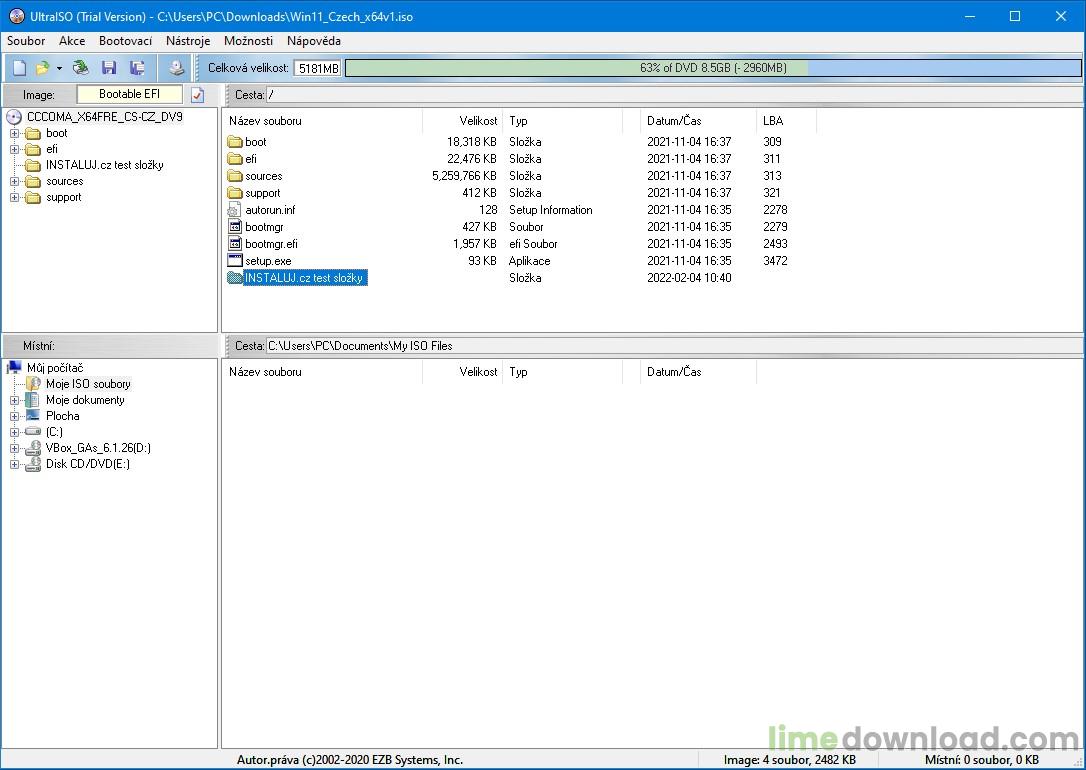Click the Burn CD/DVD image icon
This screenshot has width=1086, height=770.
click(x=176, y=68)
